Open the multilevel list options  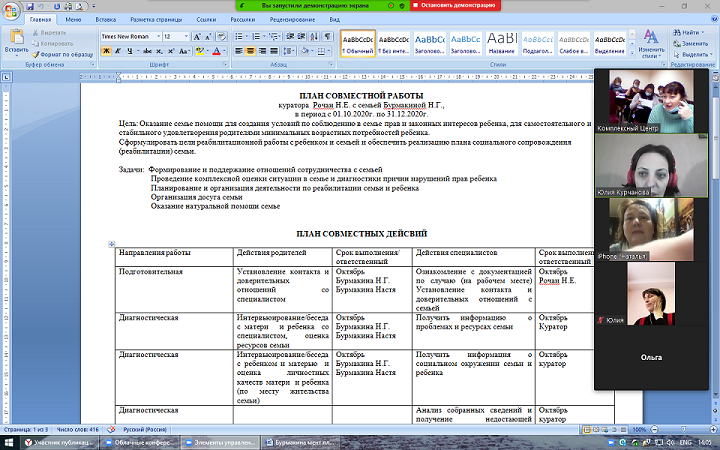click(275, 36)
